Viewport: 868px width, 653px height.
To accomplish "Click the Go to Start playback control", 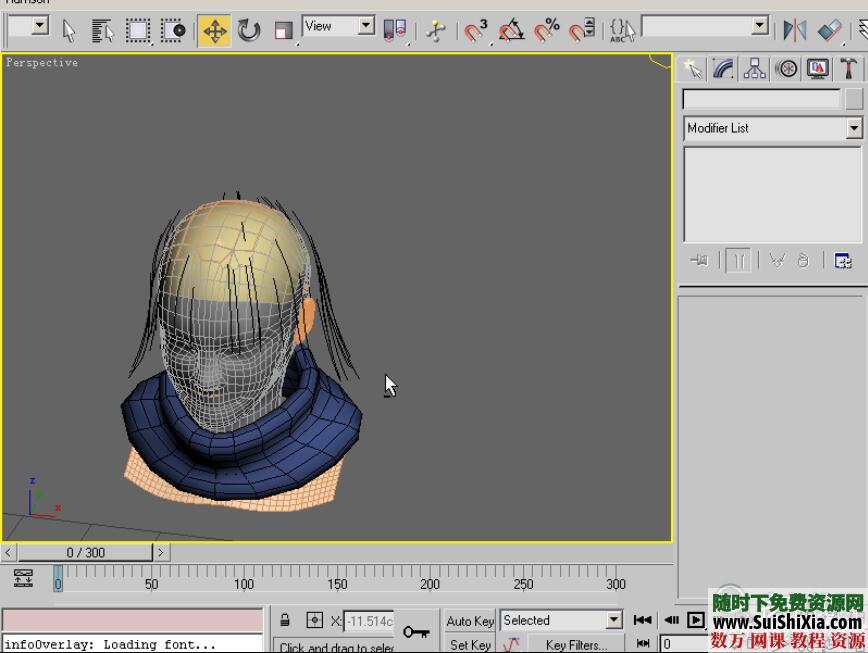I will click(x=641, y=619).
